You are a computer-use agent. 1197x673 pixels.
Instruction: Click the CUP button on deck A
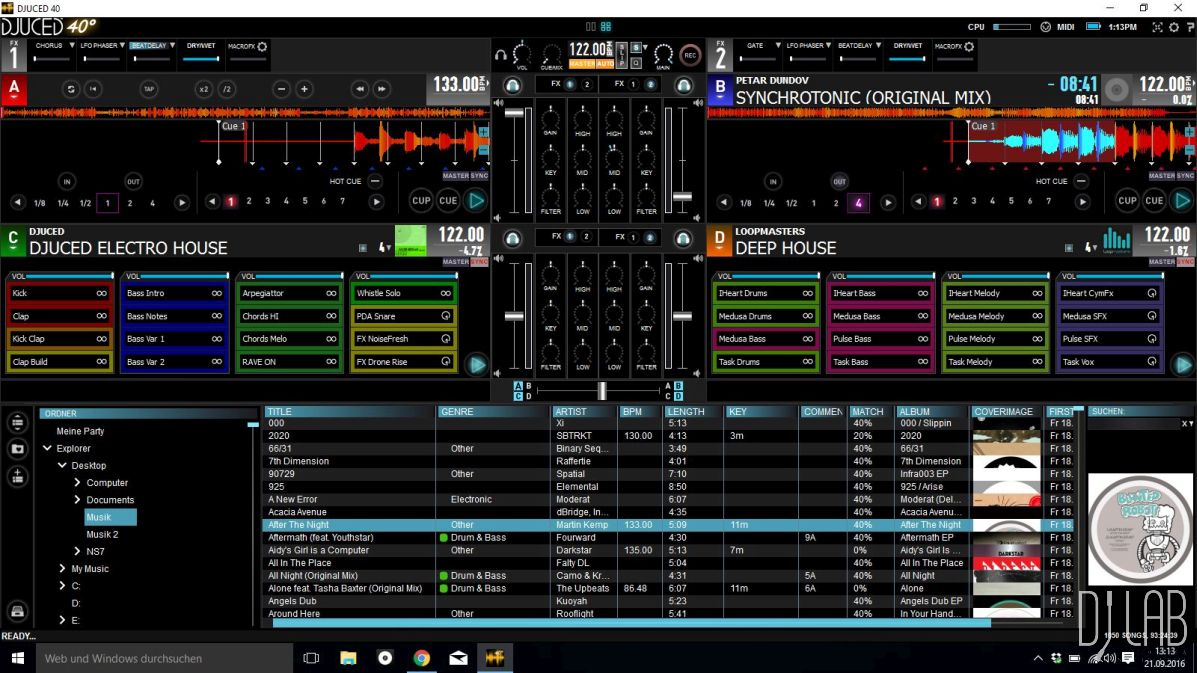pyautogui.click(x=422, y=200)
